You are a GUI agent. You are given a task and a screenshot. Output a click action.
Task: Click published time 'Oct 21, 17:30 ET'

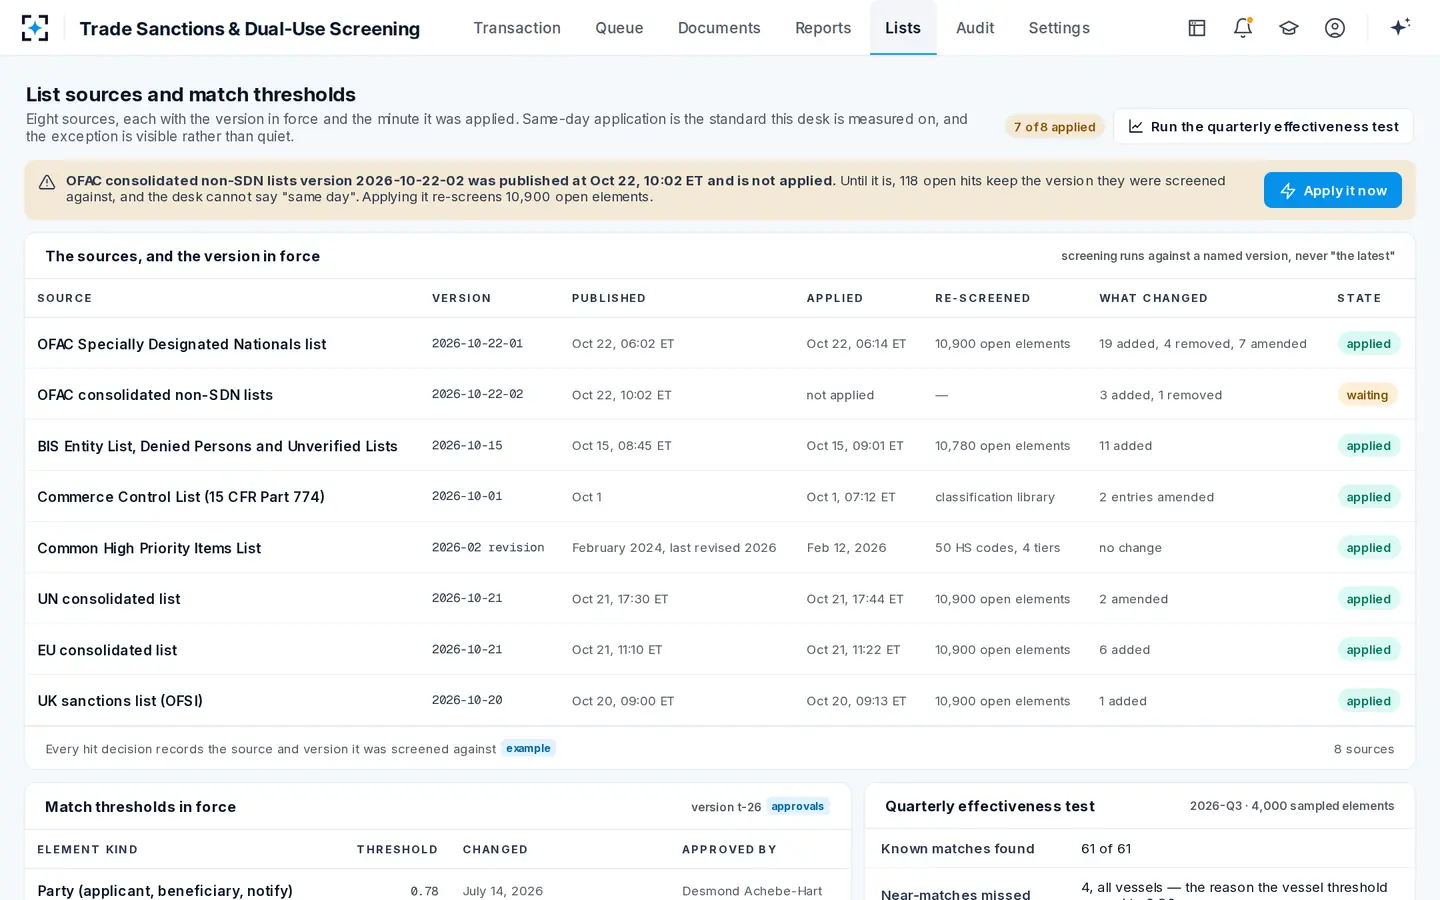tap(620, 599)
